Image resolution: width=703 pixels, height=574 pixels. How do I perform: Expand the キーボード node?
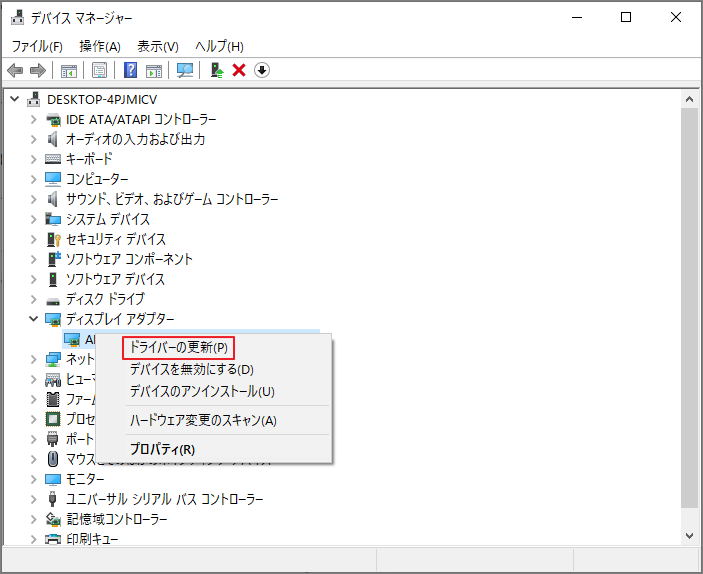click(34, 159)
